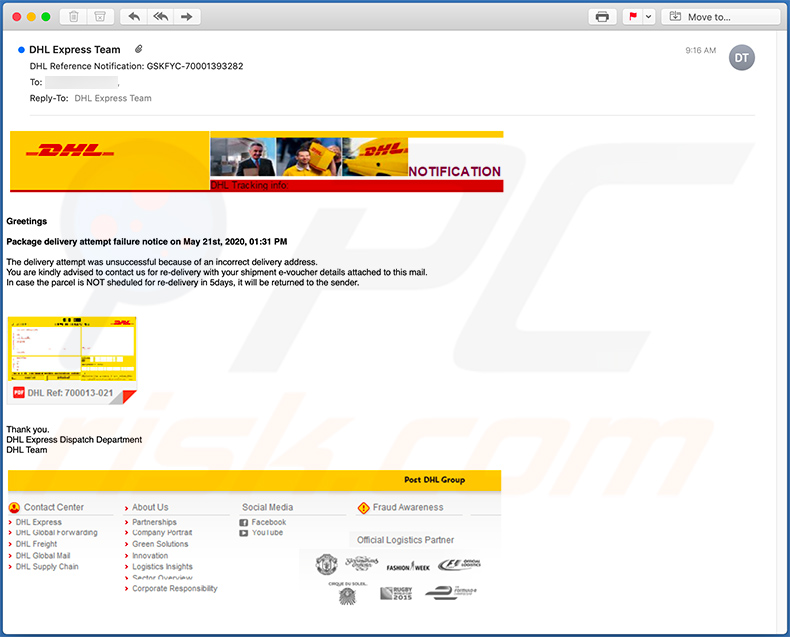Viewport: 790px width, 637px height.
Task: Click the blurred To recipient field
Action: point(82,82)
